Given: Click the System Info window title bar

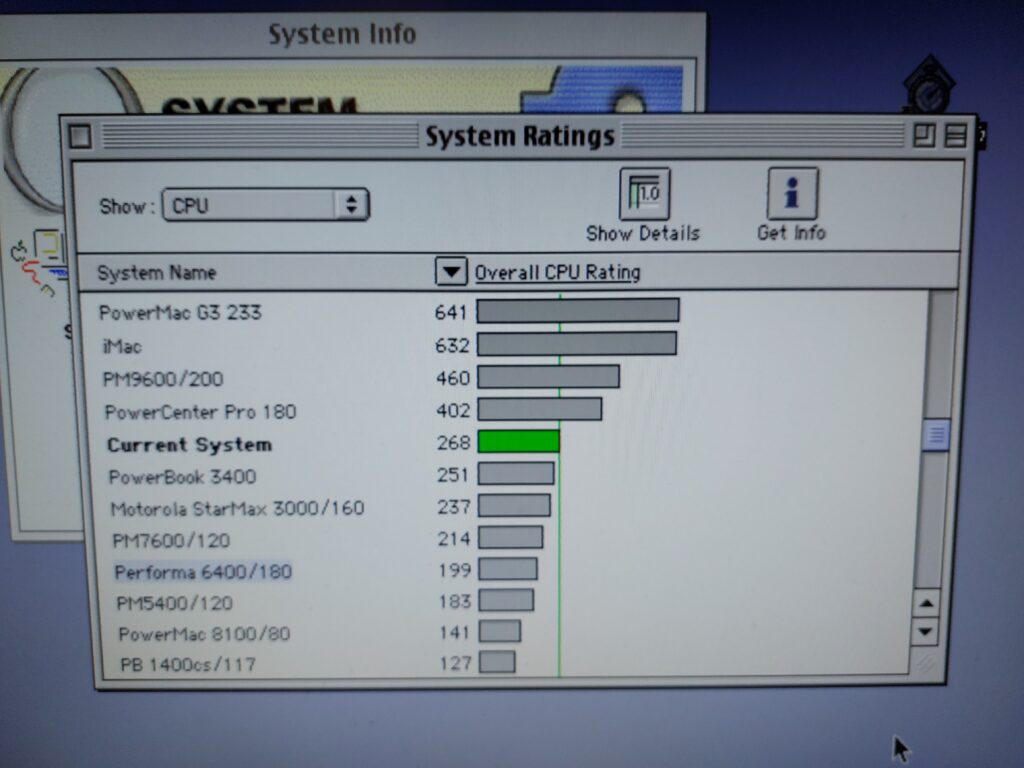Looking at the screenshot, I should [351, 34].
